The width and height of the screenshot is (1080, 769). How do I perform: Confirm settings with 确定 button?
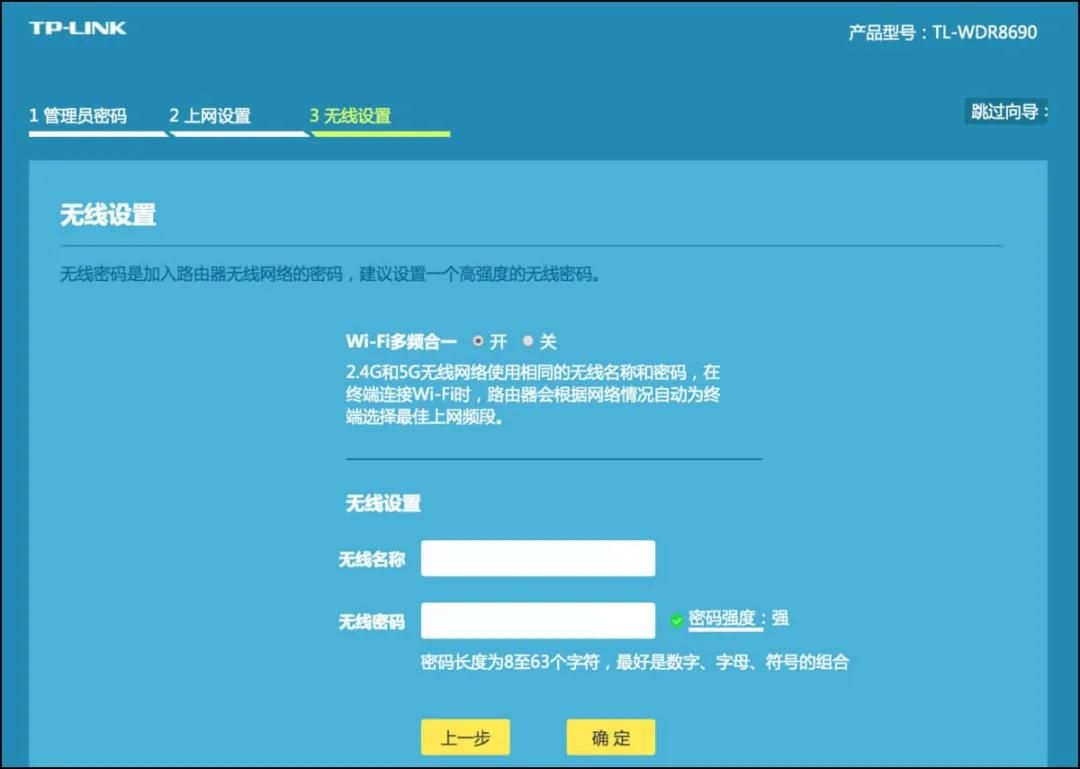tap(611, 737)
